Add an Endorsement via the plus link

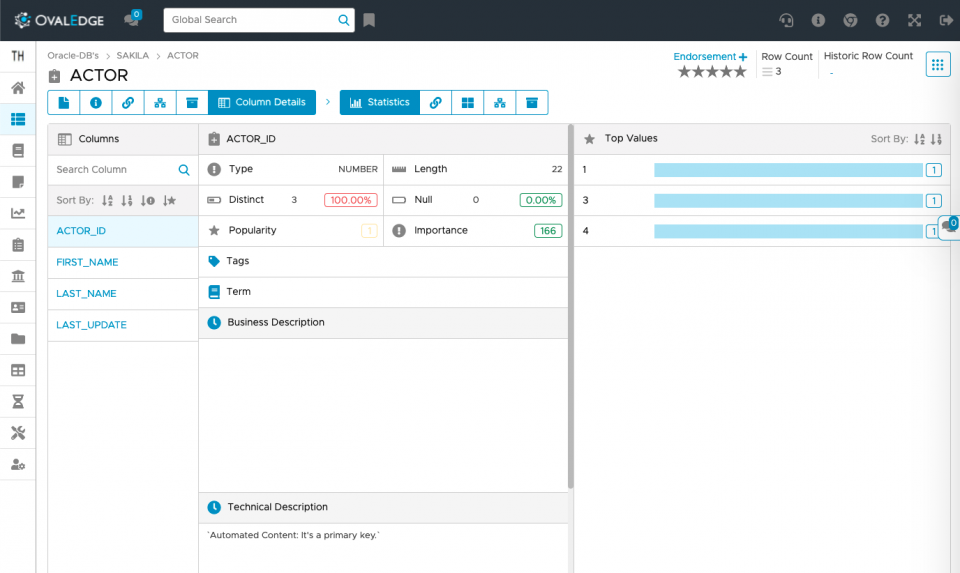[710, 56]
